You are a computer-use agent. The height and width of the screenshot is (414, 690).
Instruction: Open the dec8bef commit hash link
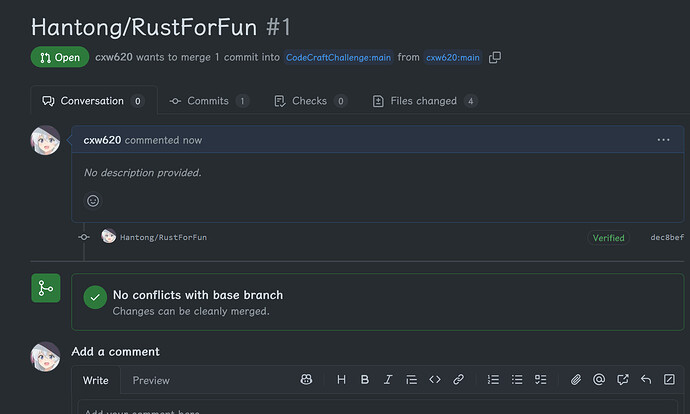pyautogui.click(x=667, y=238)
